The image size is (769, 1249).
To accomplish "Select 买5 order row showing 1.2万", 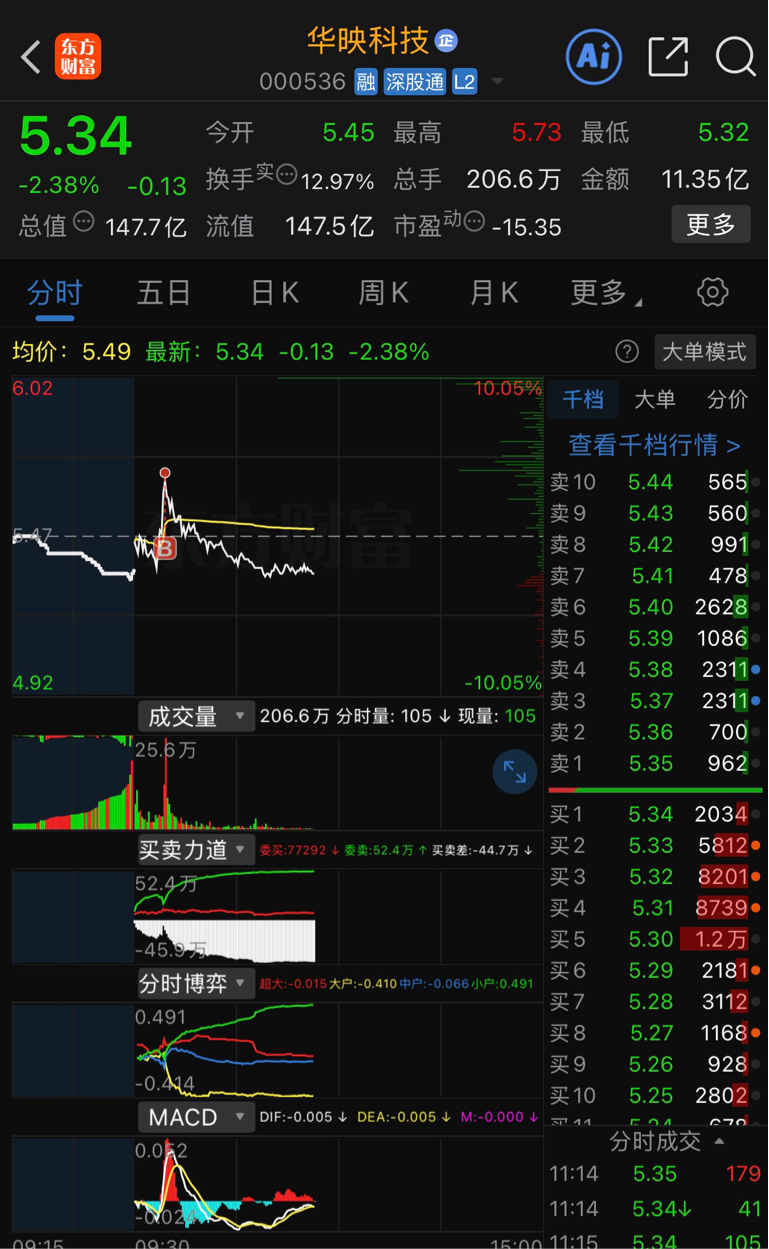I will point(655,940).
